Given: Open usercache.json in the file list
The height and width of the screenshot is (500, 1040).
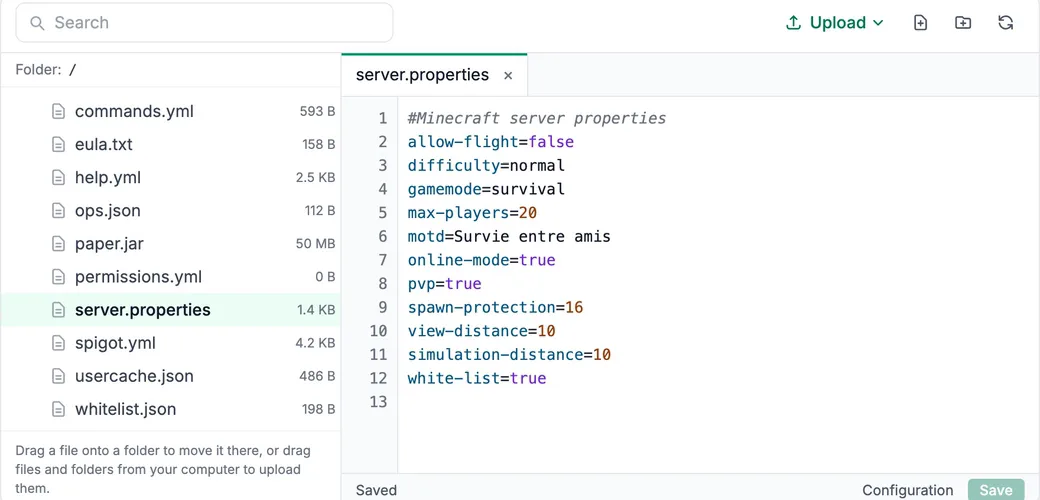Looking at the screenshot, I should tap(170, 376).
